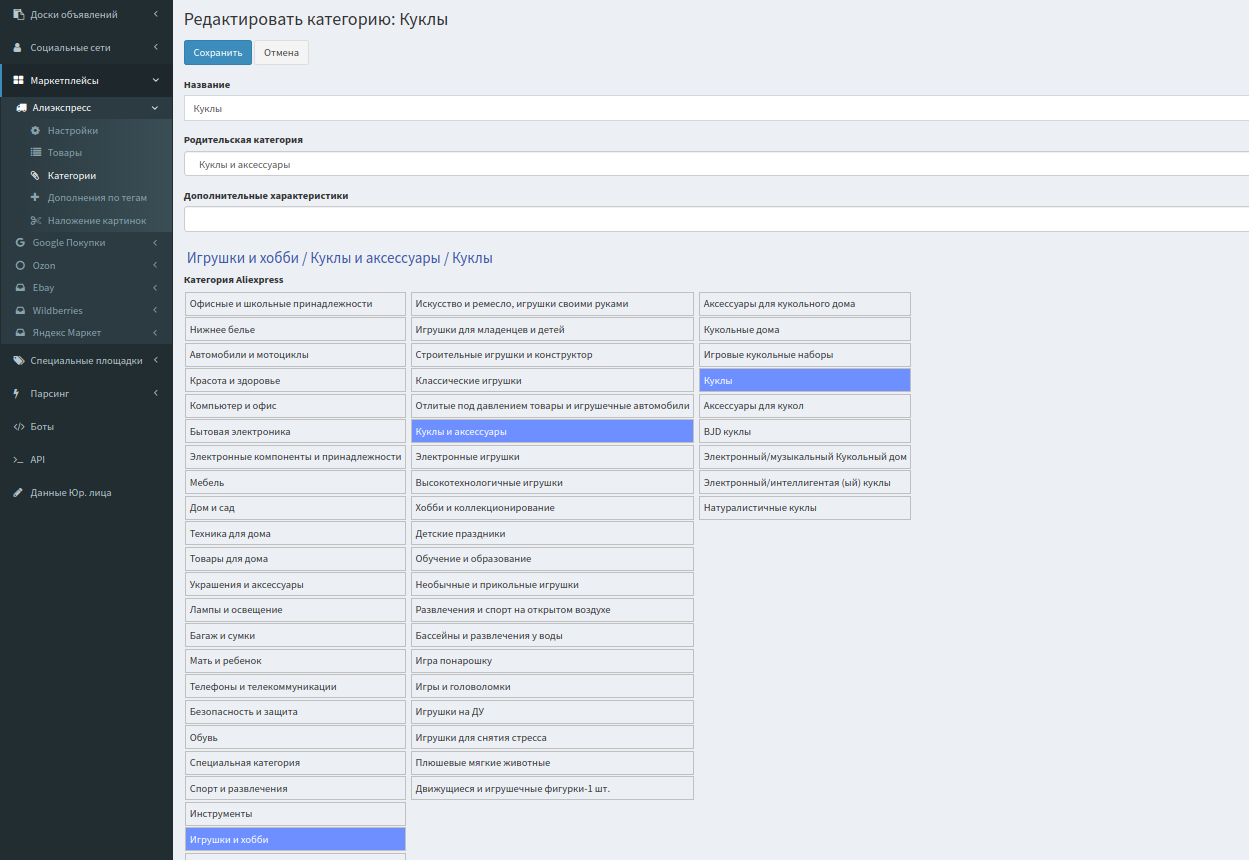Image resolution: width=1249 pixels, height=860 pixels.
Task: Select the Кукольные дома category
Action: [805, 330]
